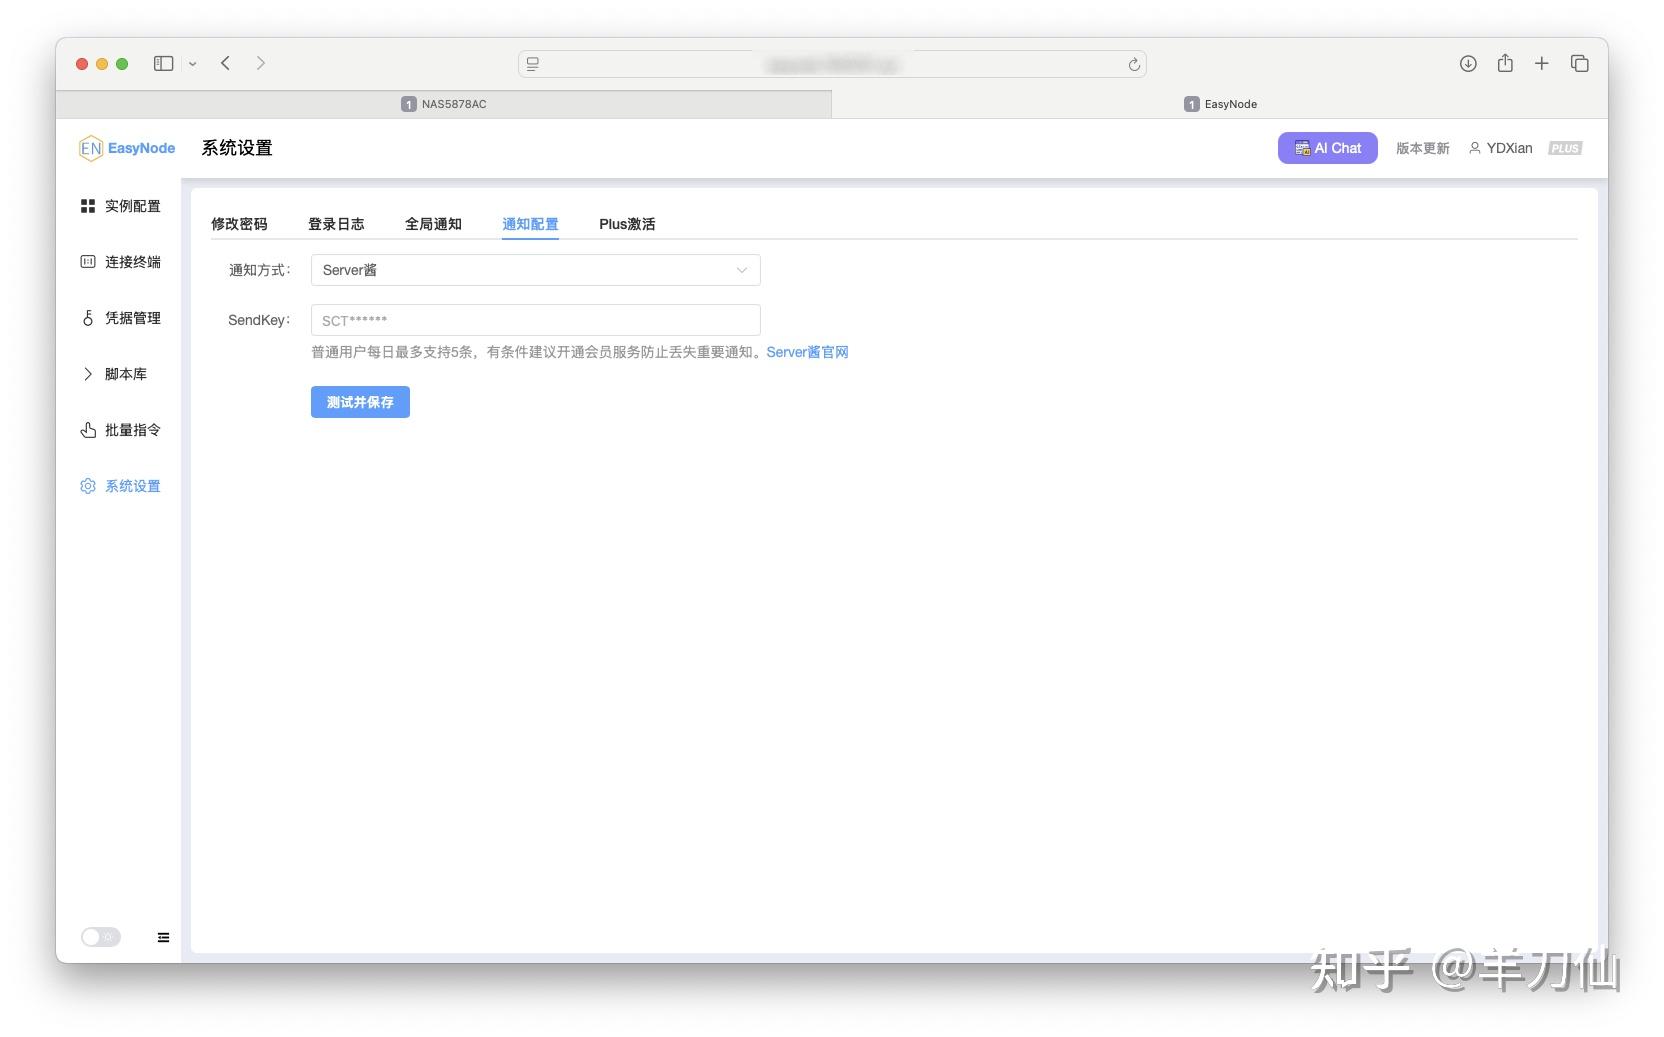
Task: Open 实例配置 in the sidebar
Action: point(132,206)
